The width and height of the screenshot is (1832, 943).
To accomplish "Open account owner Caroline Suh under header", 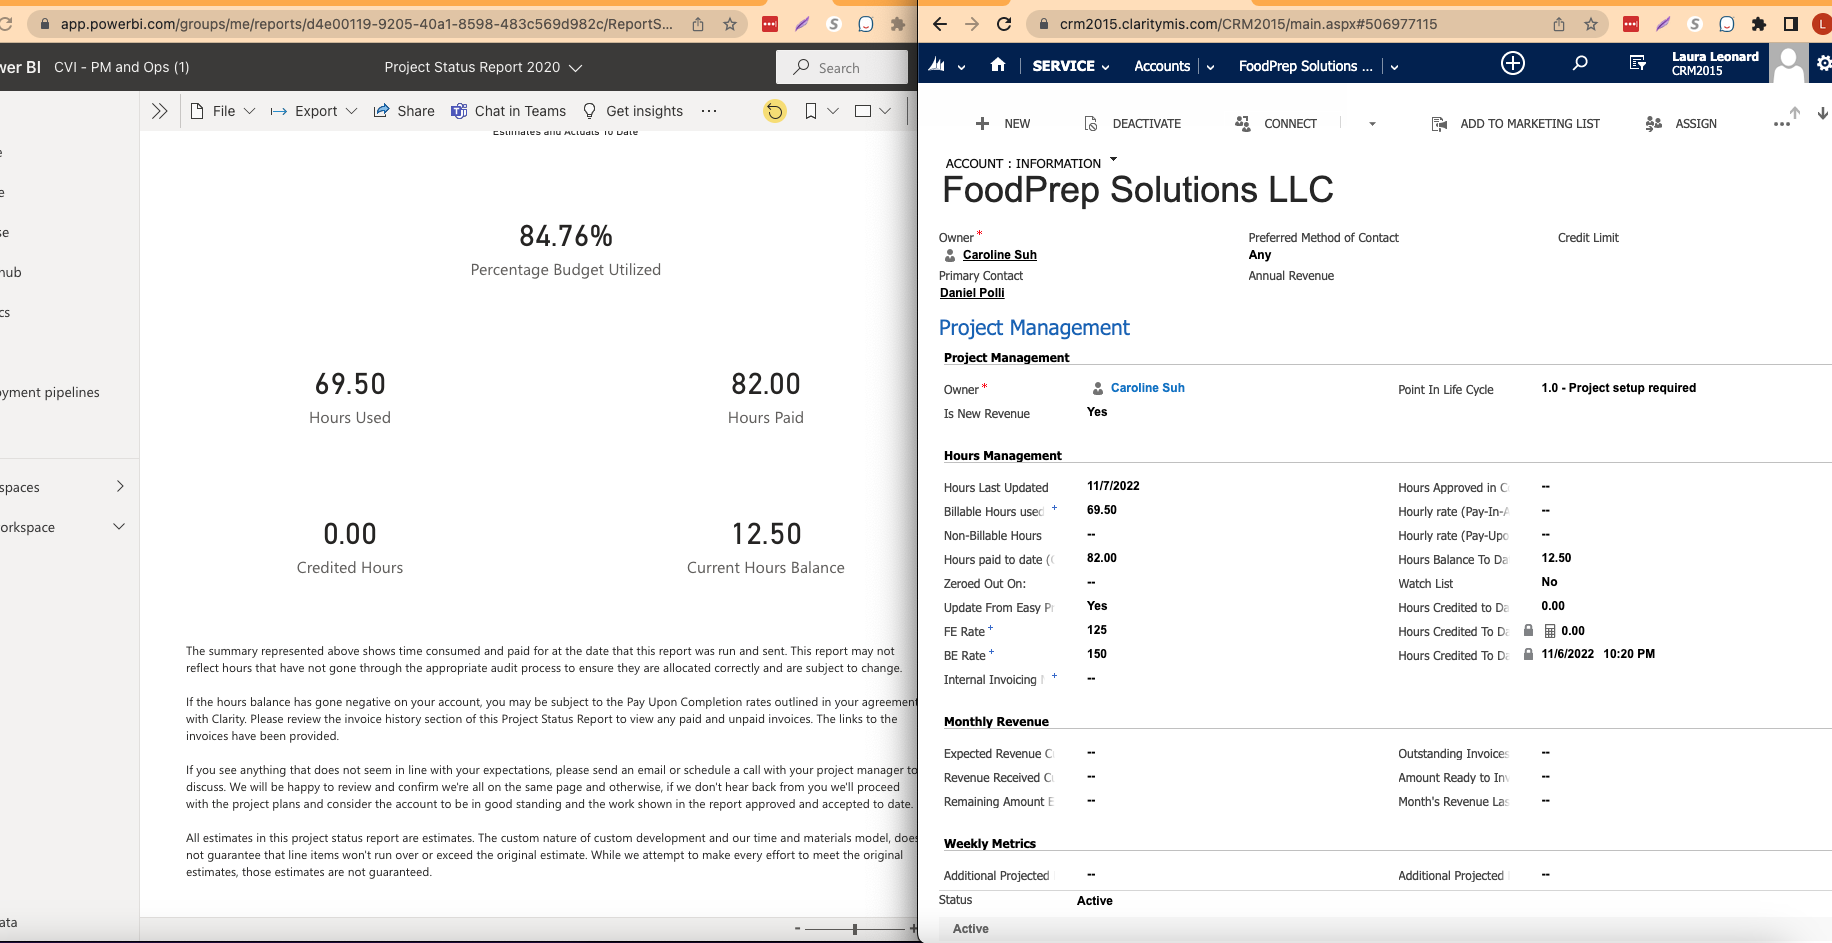I will (x=999, y=255).
